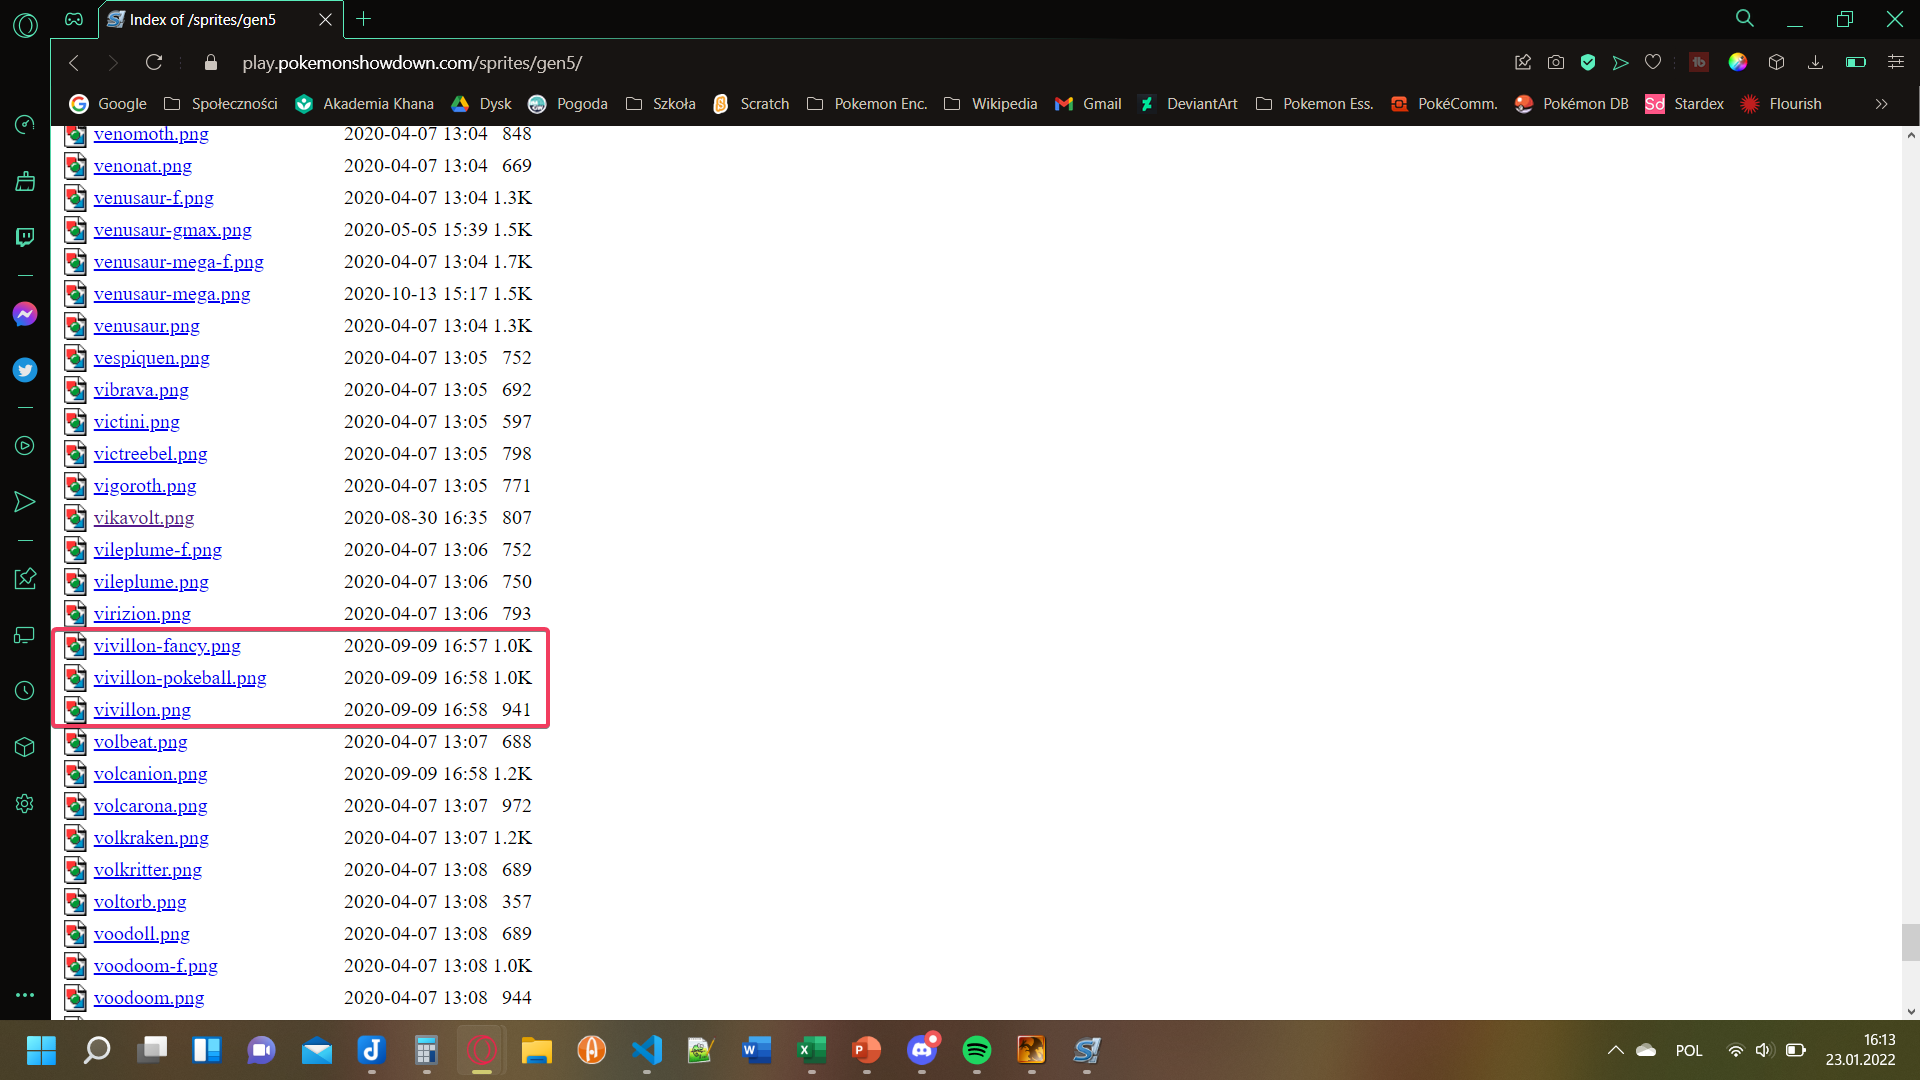1920x1080 pixels.
Task: Open Twitter sidebar panel
Action: (x=25, y=370)
